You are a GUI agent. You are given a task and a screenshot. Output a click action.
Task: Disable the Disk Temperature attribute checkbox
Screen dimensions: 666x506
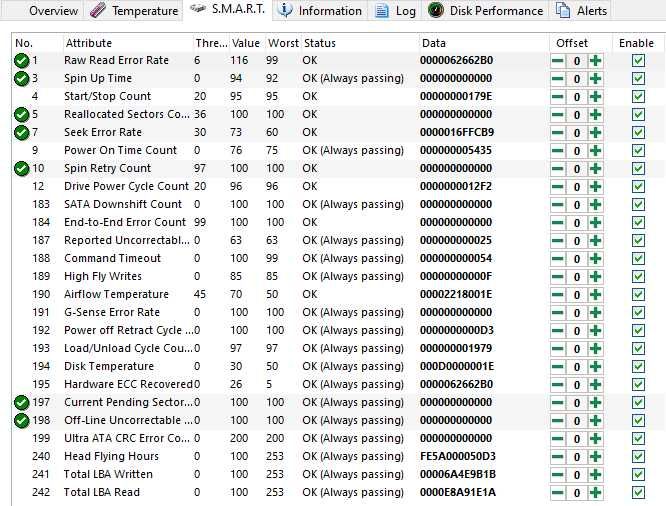[x=638, y=367]
